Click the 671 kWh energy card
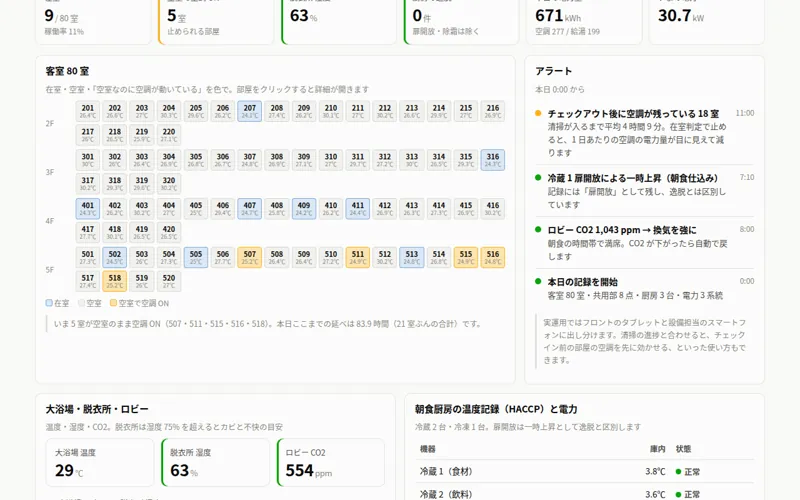 point(584,22)
